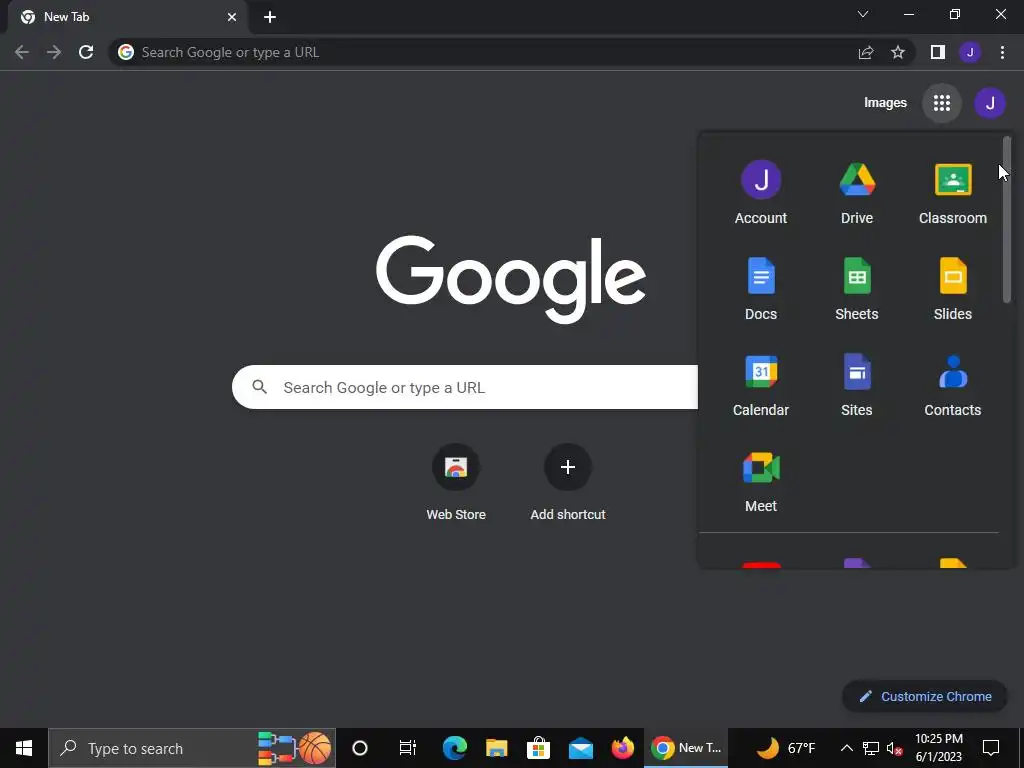Open the Web Store shortcut
This screenshot has width=1024, height=768.
(456, 483)
